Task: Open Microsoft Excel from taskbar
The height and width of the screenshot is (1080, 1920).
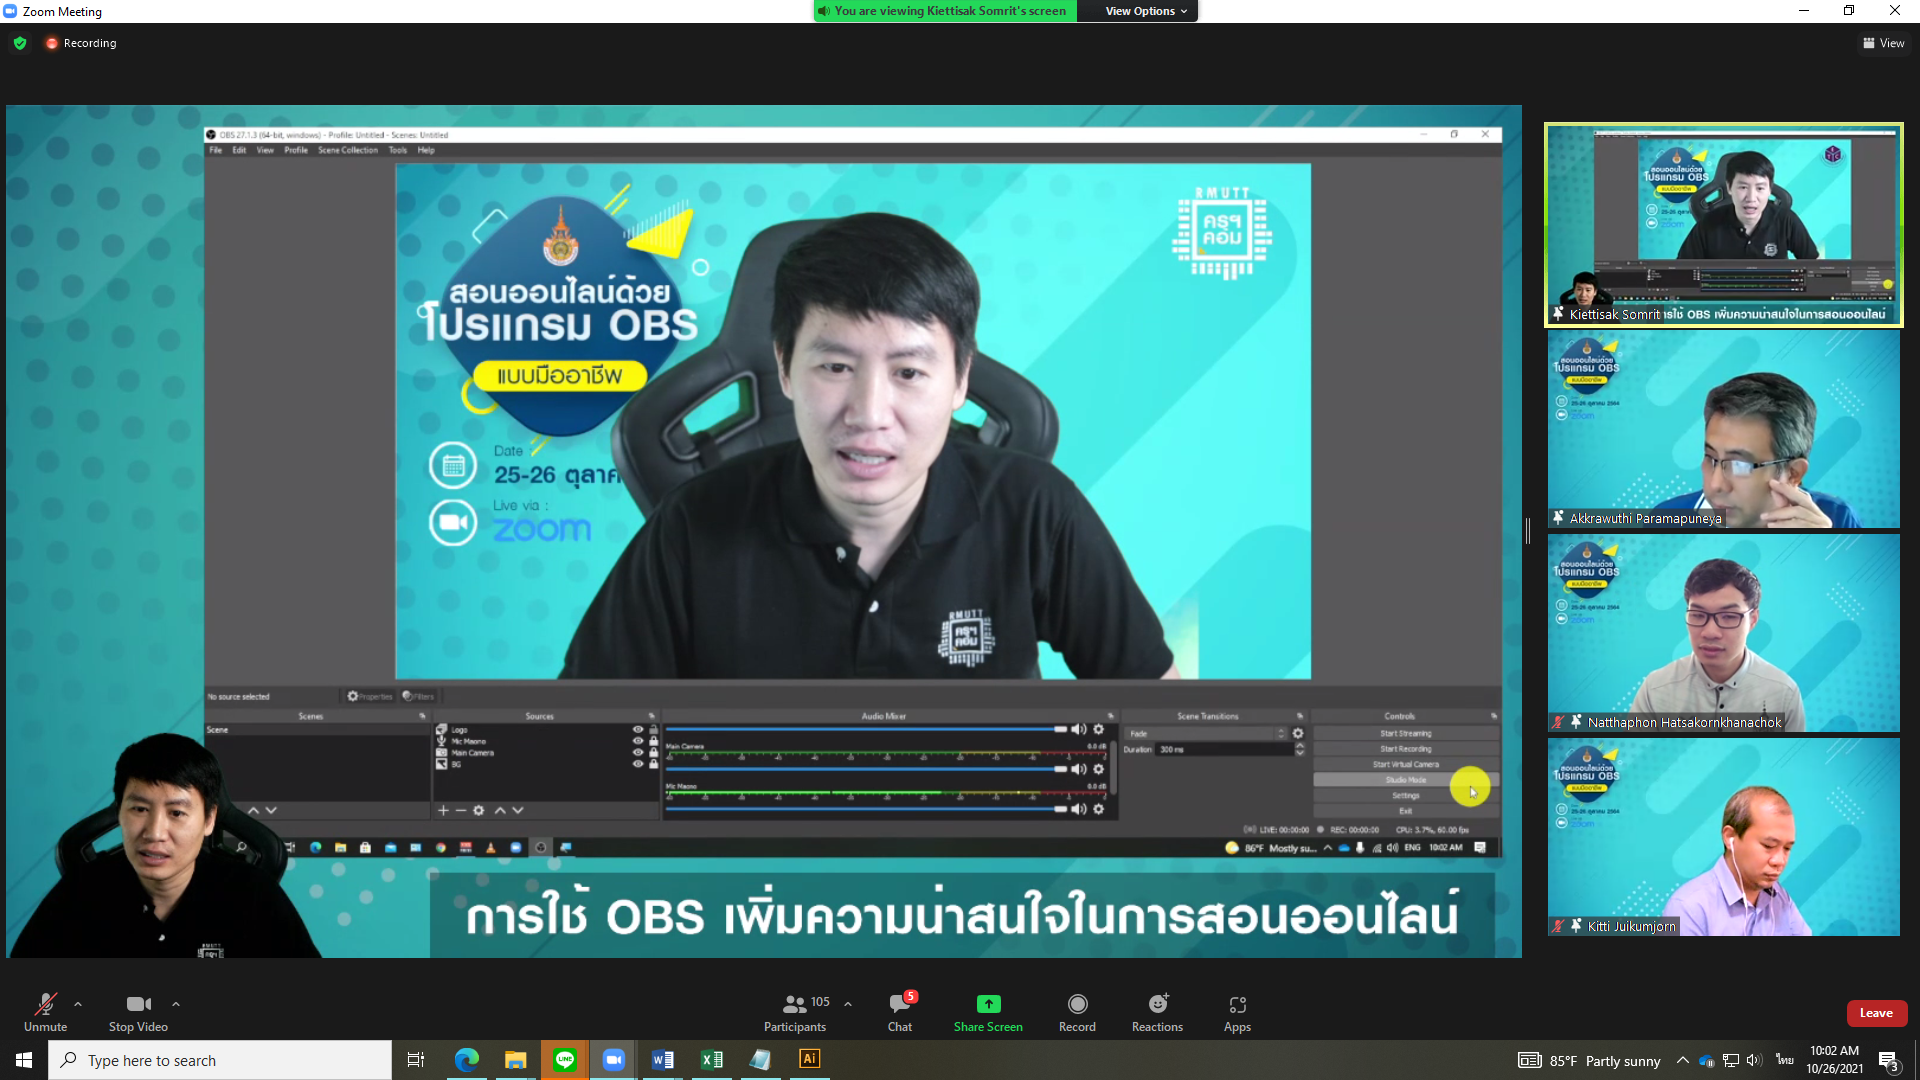Action: [x=711, y=1060]
